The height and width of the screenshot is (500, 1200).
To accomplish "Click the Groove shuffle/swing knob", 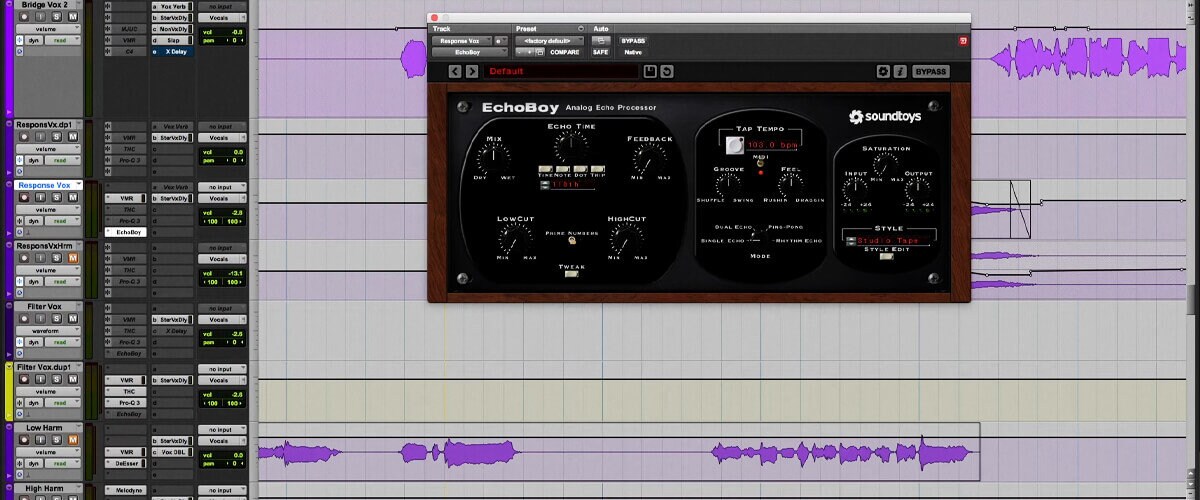I will pyautogui.click(x=727, y=183).
